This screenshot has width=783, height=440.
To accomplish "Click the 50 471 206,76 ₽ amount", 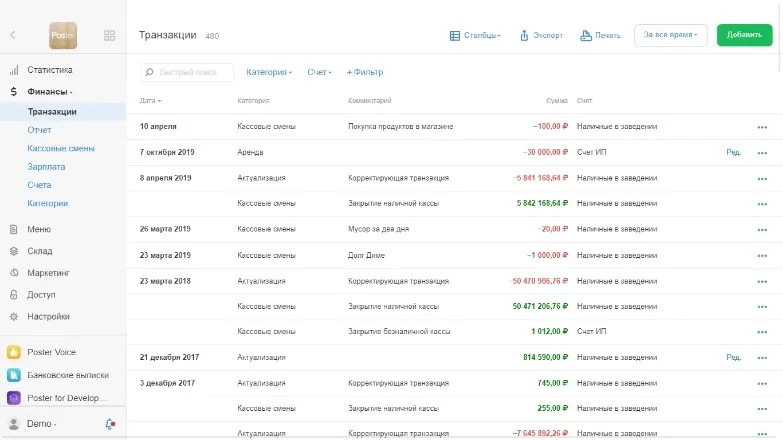I will pos(540,306).
